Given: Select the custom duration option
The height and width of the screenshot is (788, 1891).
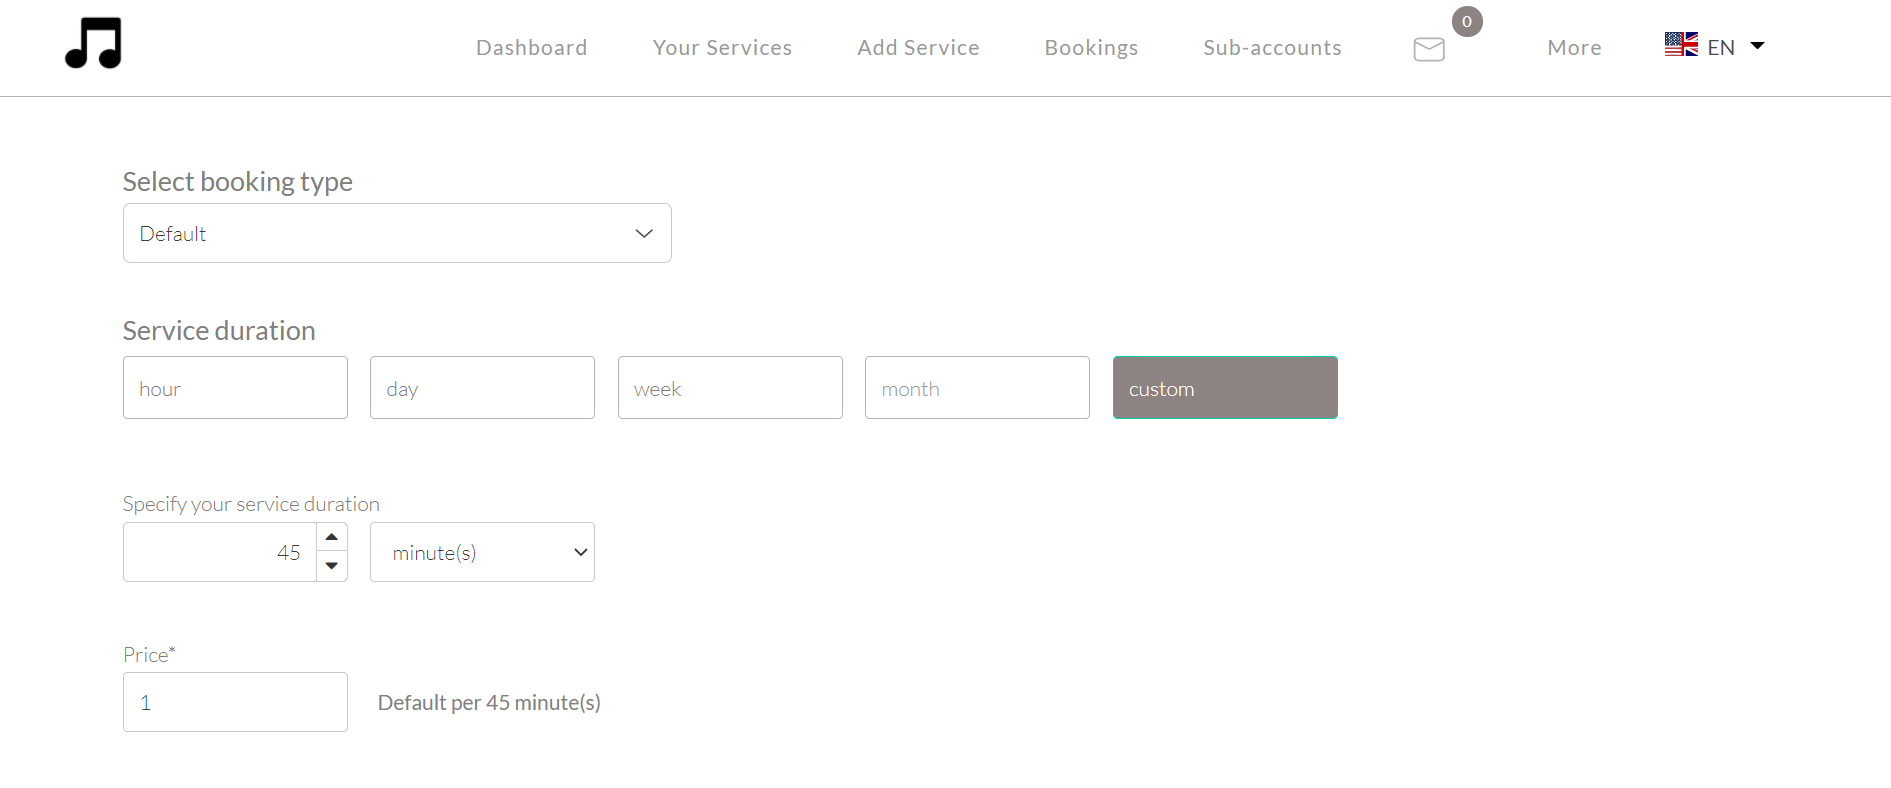Looking at the screenshot, I should click(1225, 388).
